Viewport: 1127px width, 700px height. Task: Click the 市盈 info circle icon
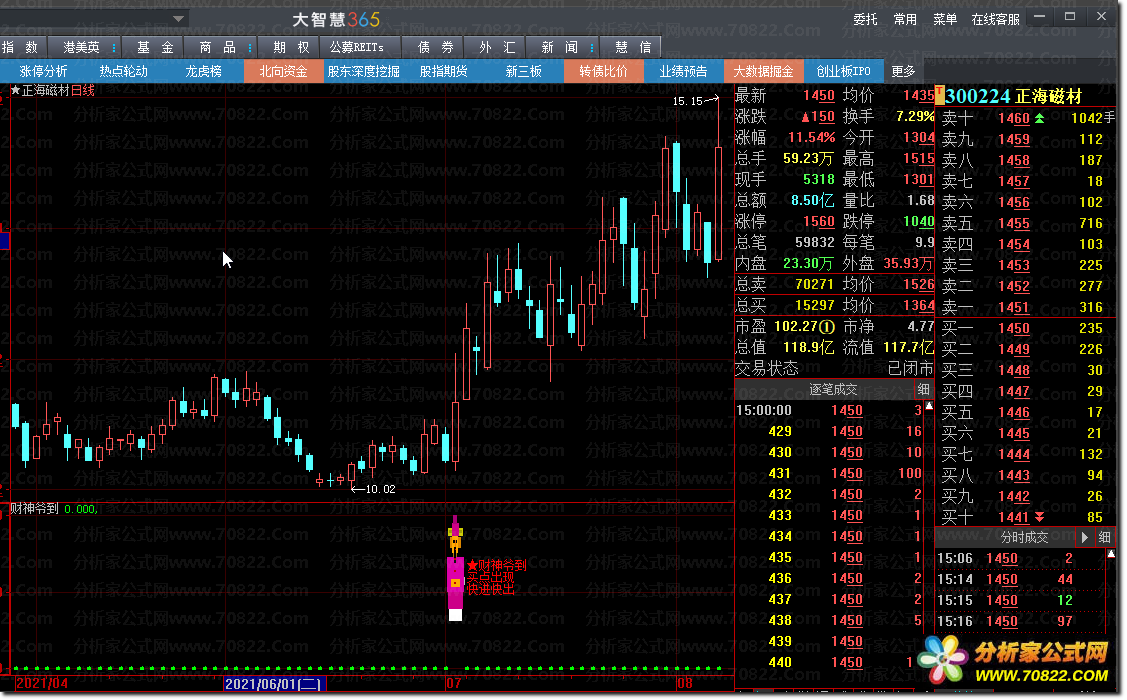pos(828,327)
